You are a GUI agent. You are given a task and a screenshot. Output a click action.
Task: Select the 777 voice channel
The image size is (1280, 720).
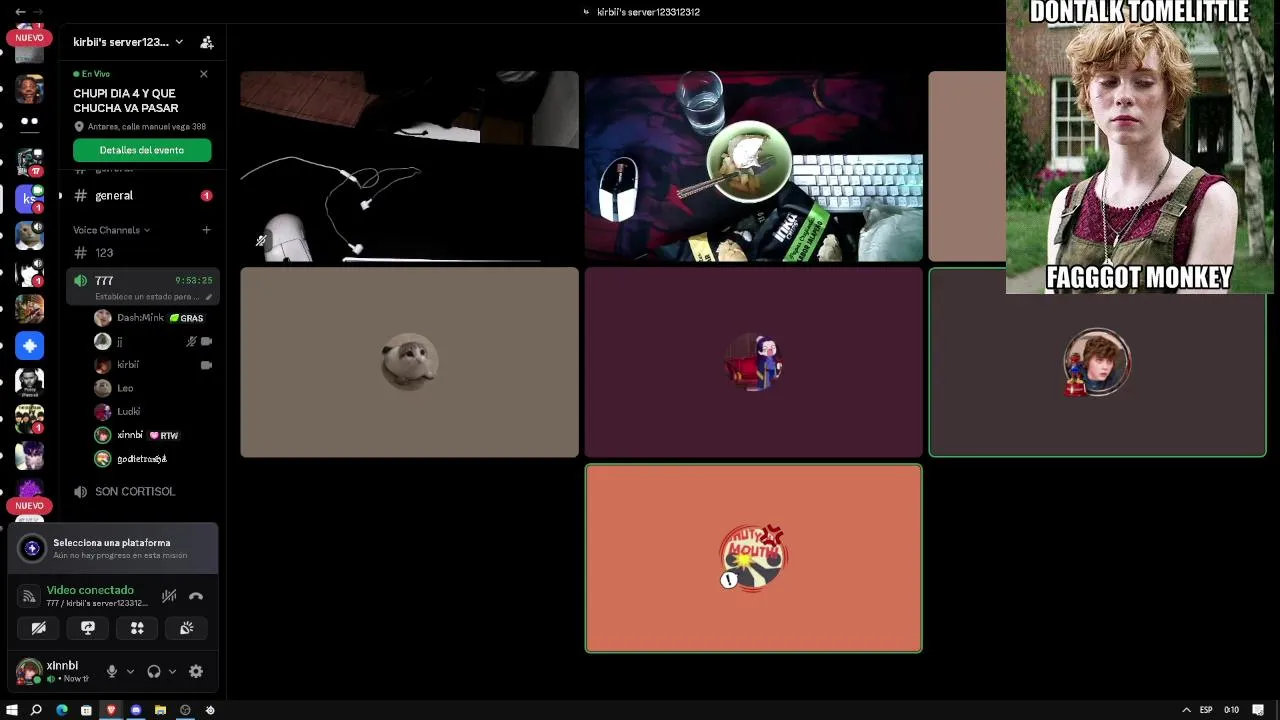[143, 287]
